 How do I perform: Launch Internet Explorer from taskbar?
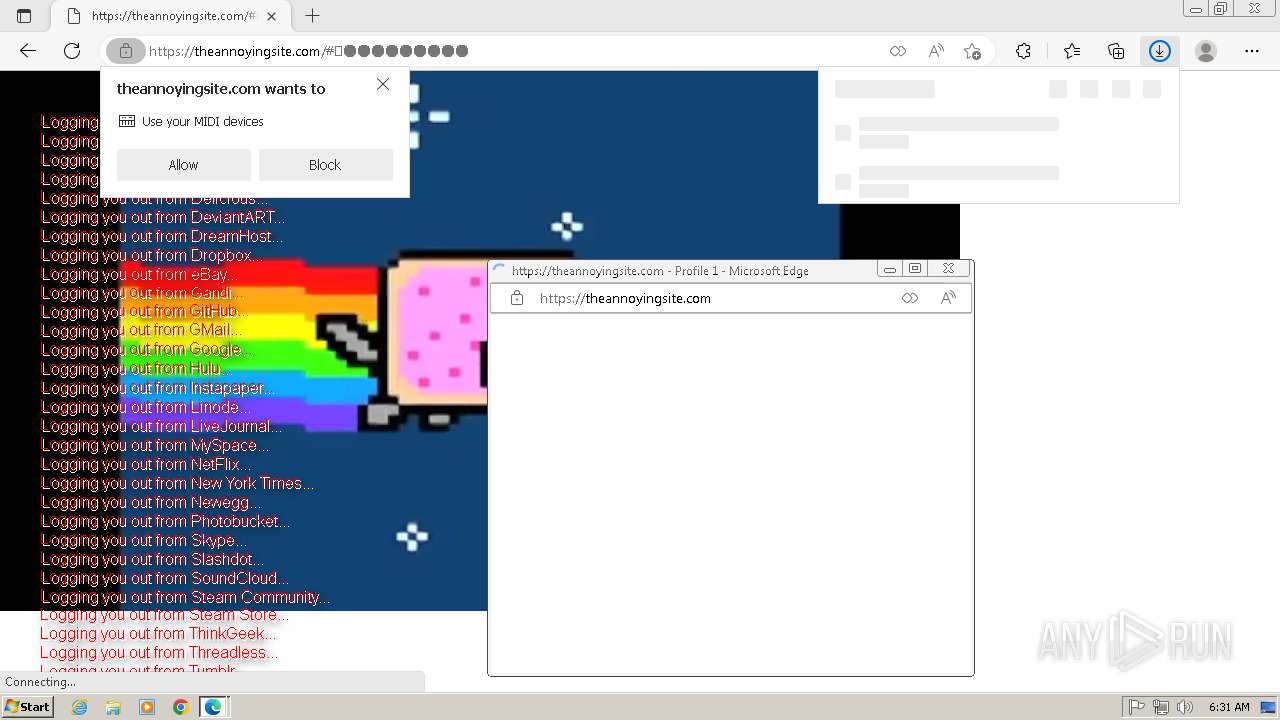(80, 707)
